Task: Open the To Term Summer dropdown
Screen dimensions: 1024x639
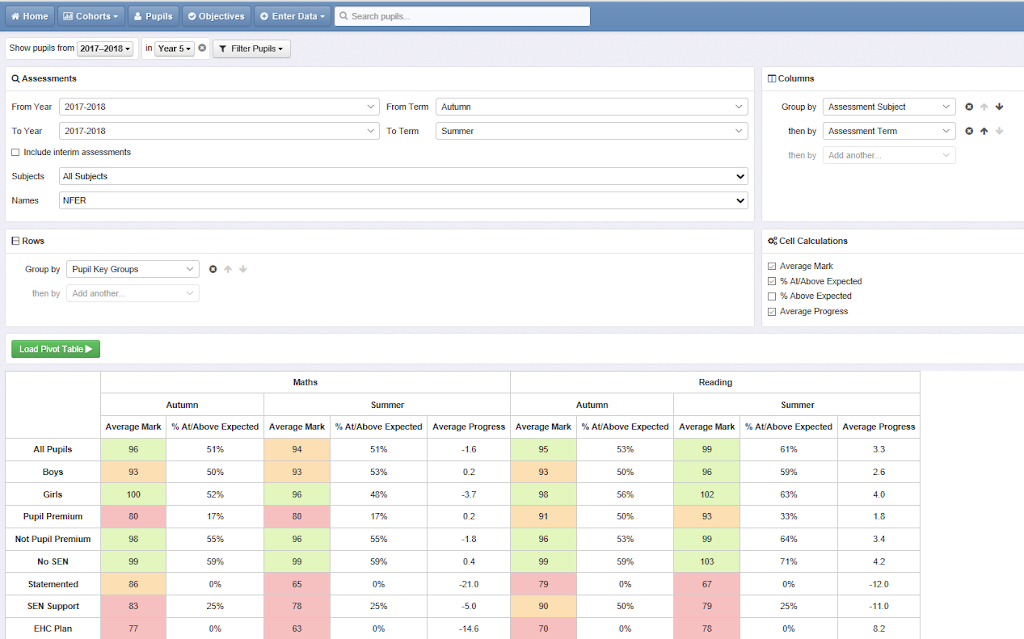Action: point(592,131)
